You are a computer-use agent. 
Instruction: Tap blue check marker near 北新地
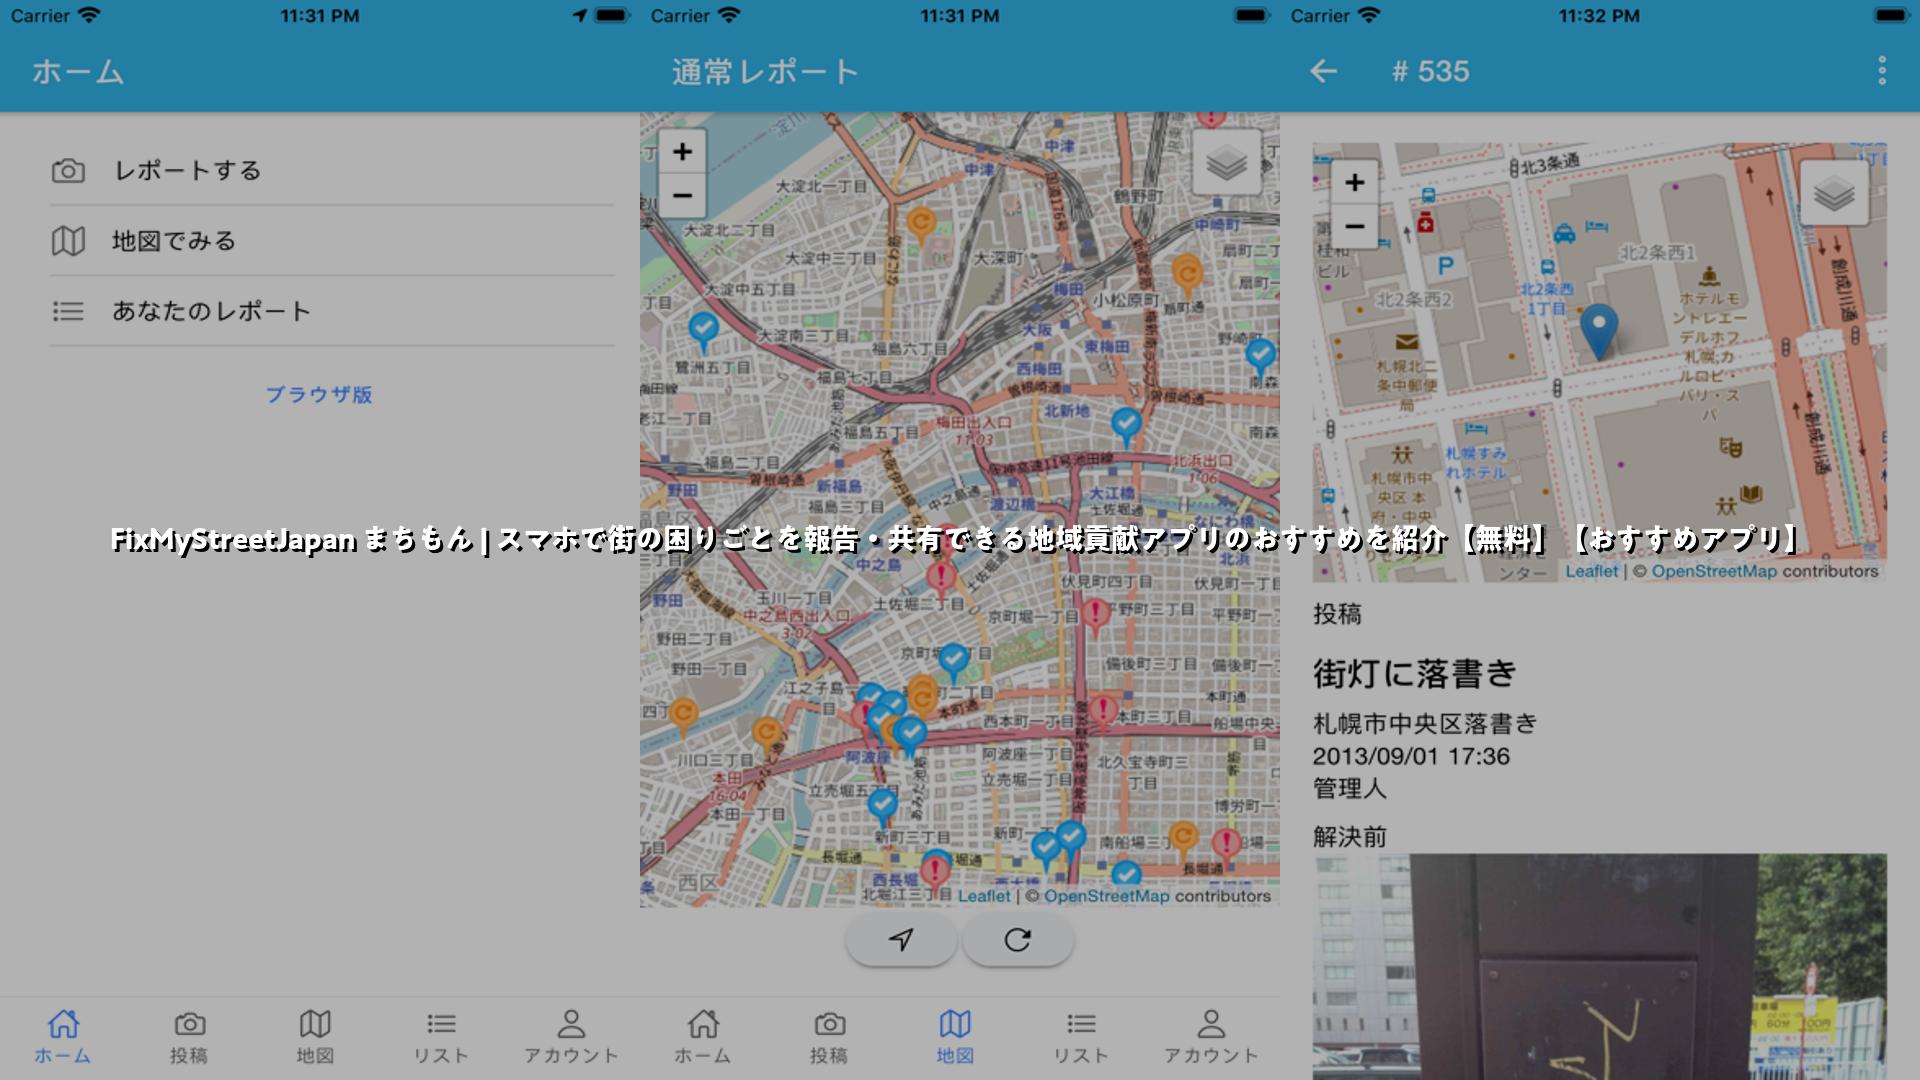click(1127, 427)
